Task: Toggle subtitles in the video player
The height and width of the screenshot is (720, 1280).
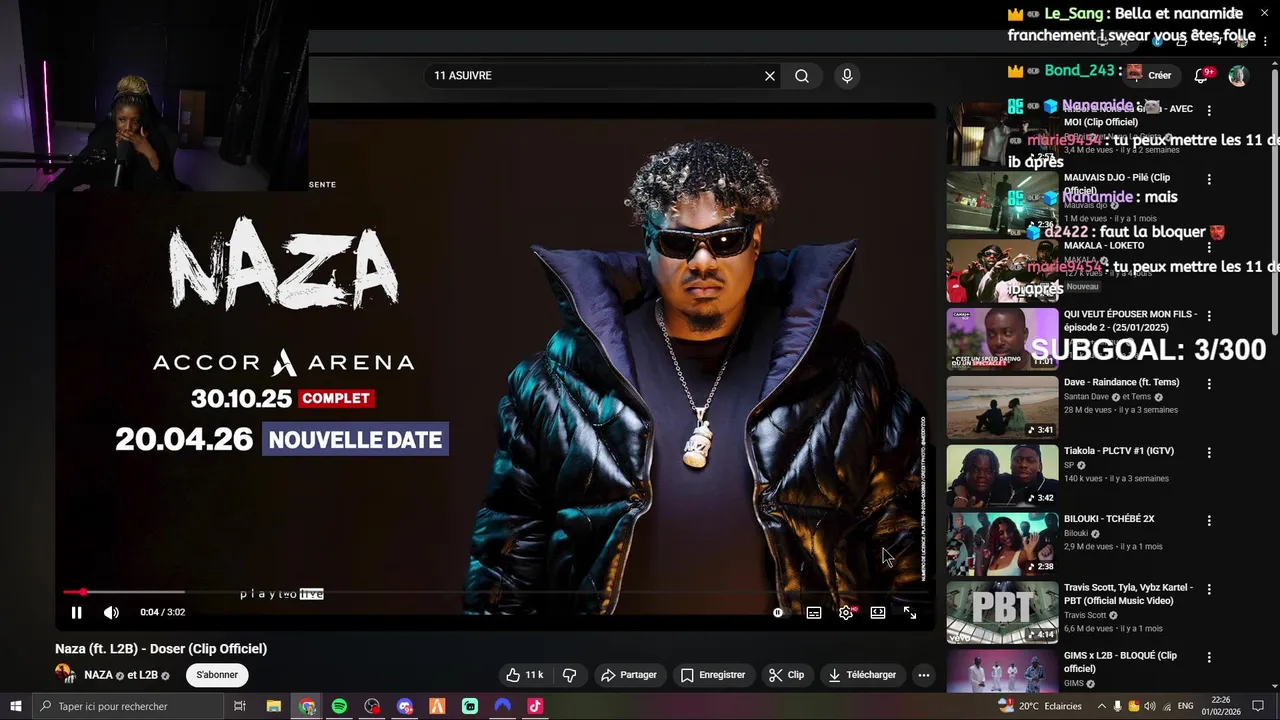Action: (814, 613)
